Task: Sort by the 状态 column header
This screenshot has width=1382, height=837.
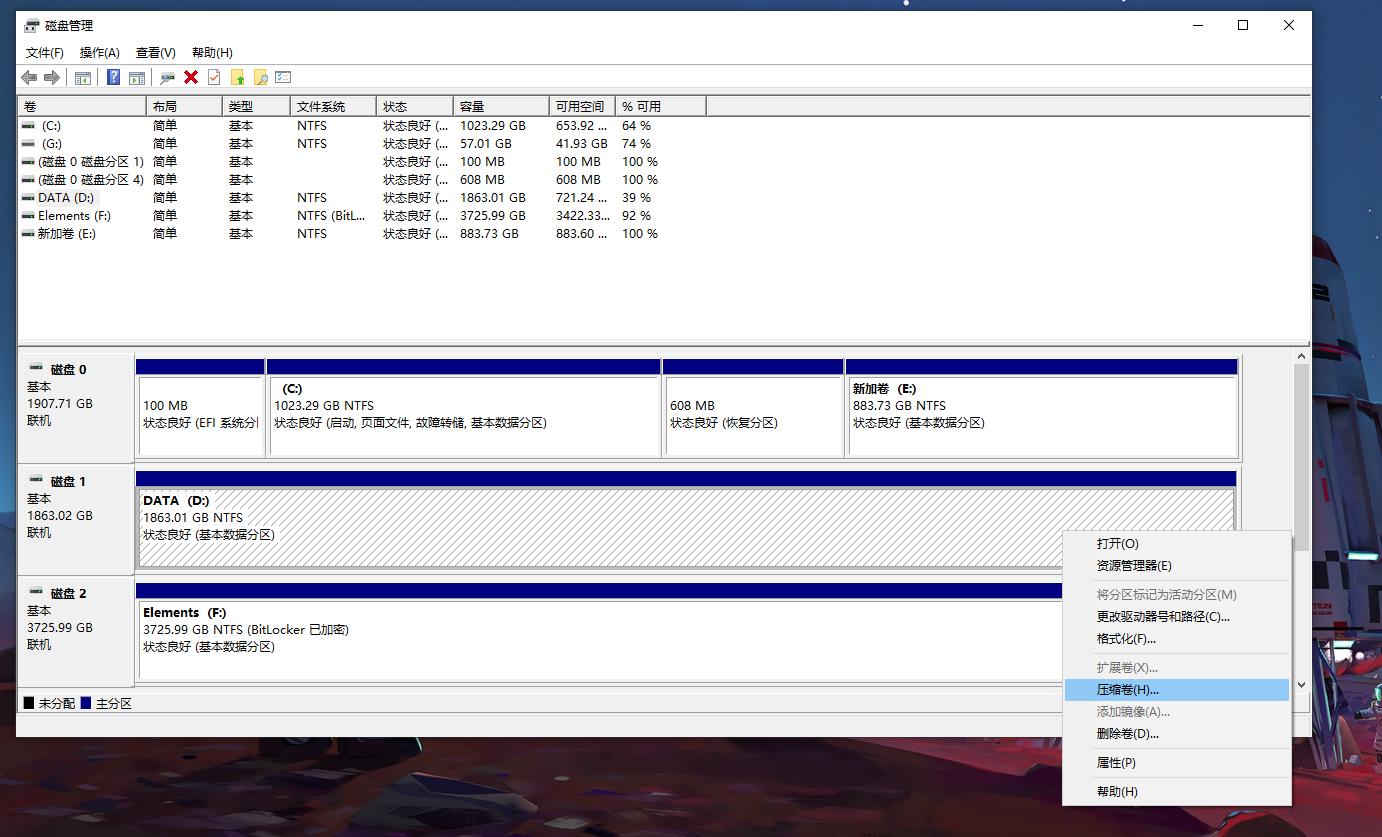Action: pos(415,106)
